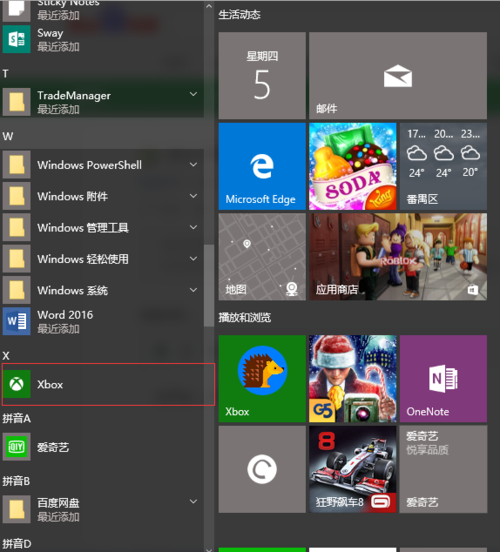
Task: Click 最近添加 under Sway
Action: click(58, 46)
